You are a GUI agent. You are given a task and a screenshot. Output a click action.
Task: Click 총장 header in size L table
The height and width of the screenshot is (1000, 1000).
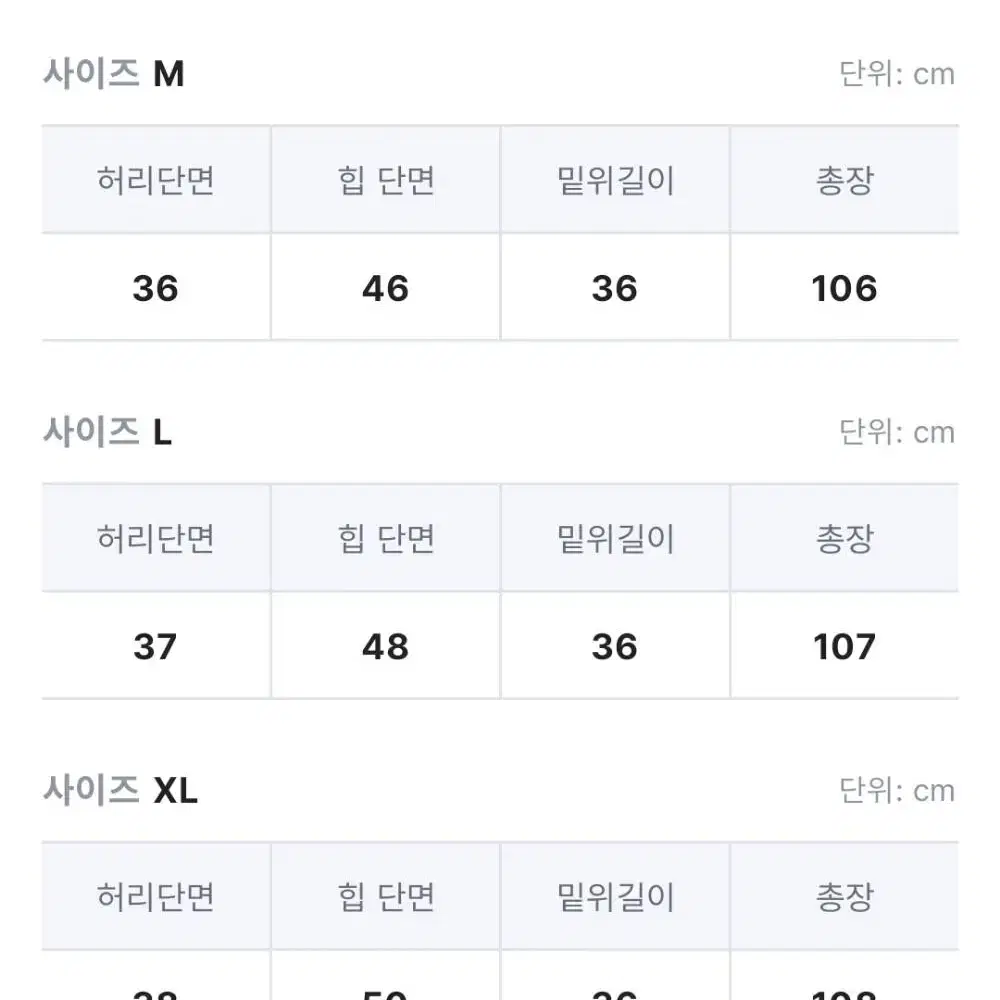click(845, 538)
